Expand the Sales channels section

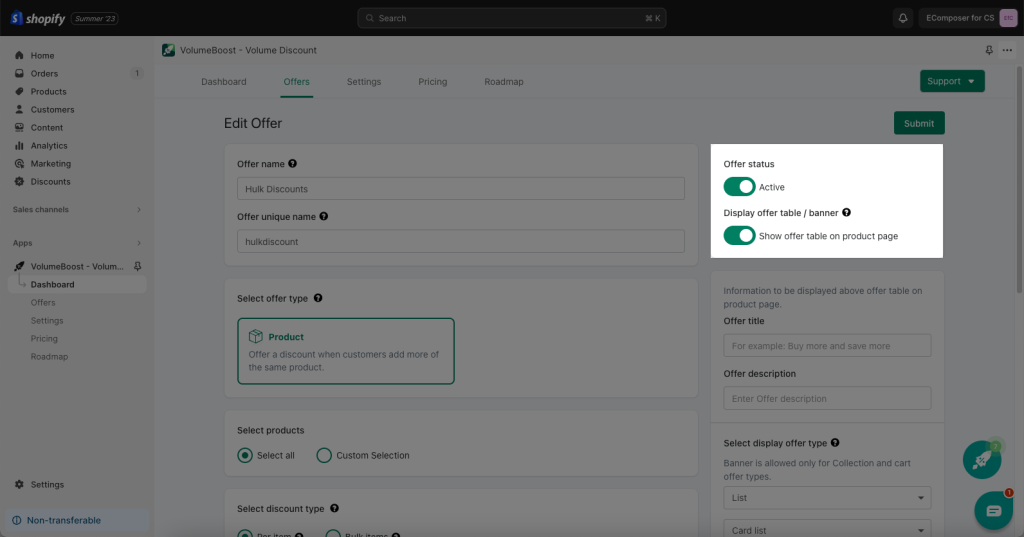coord(77,210)
